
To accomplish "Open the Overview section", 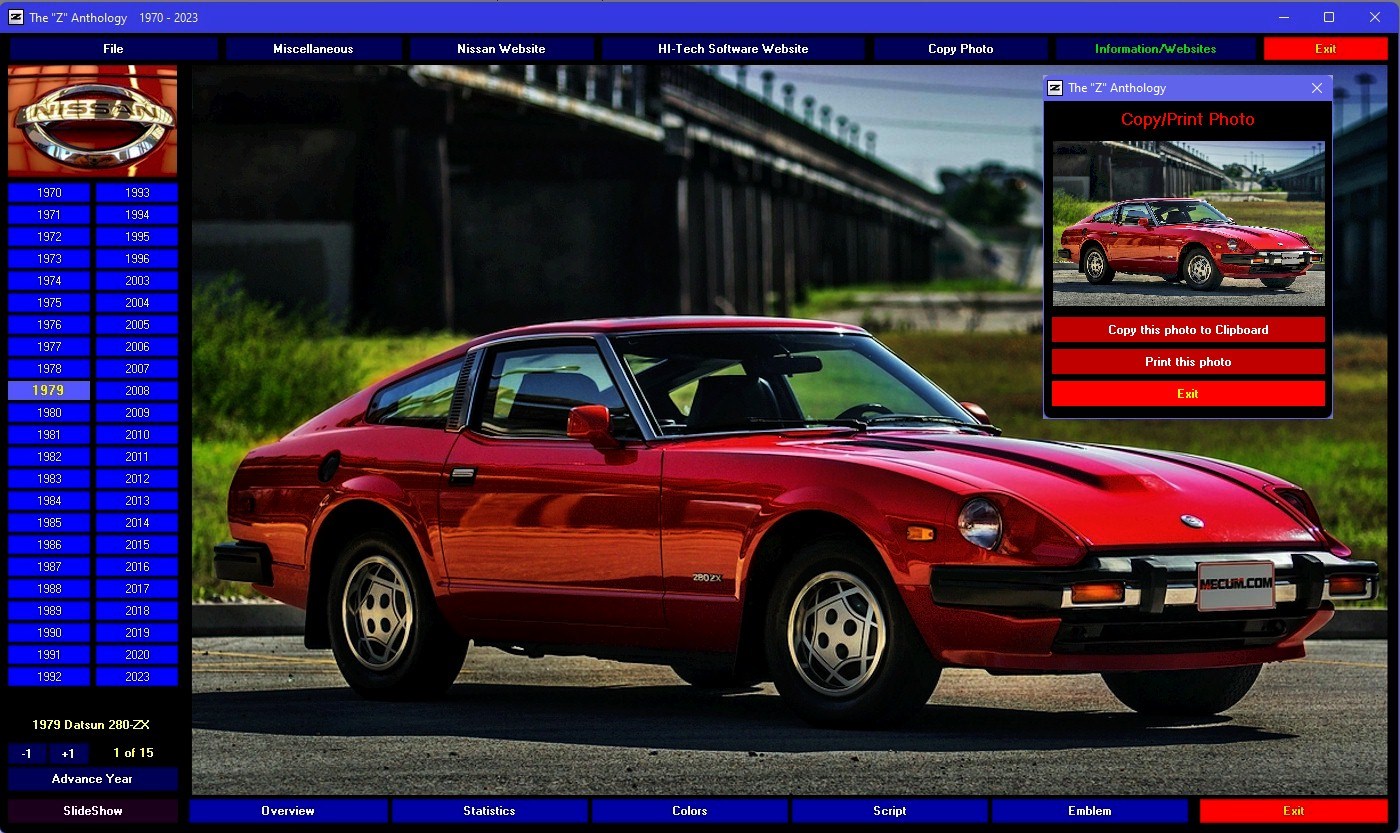I will coord(288,811).
